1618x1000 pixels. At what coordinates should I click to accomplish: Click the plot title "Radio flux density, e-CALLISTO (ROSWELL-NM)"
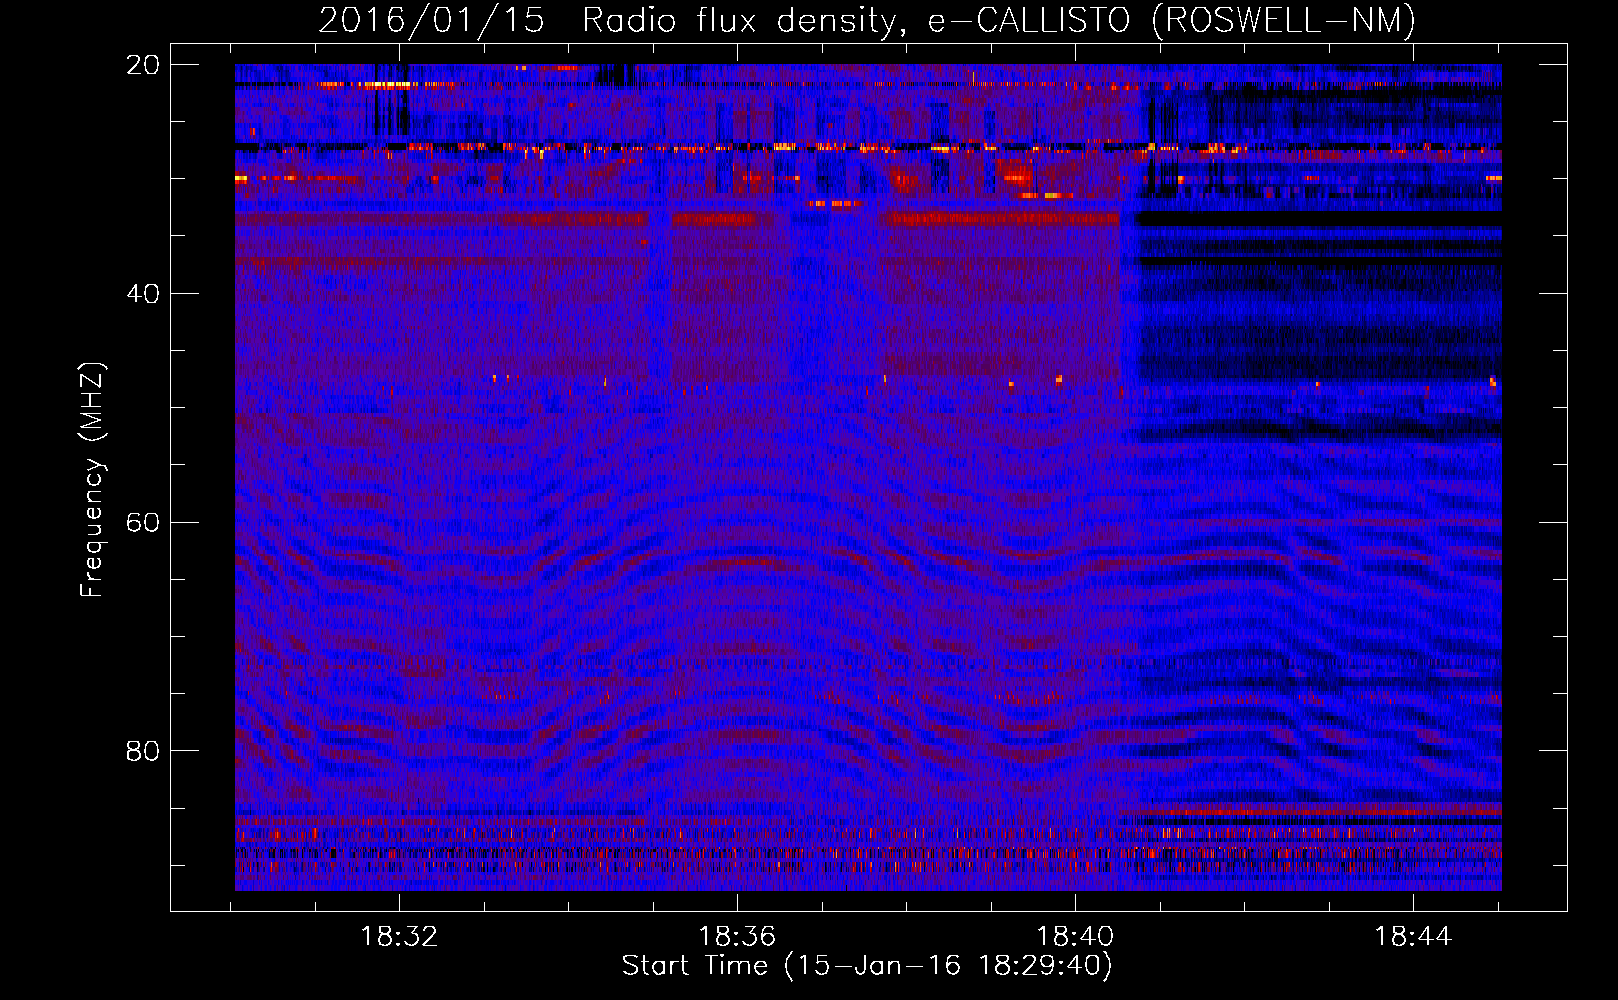pos(999,21)
